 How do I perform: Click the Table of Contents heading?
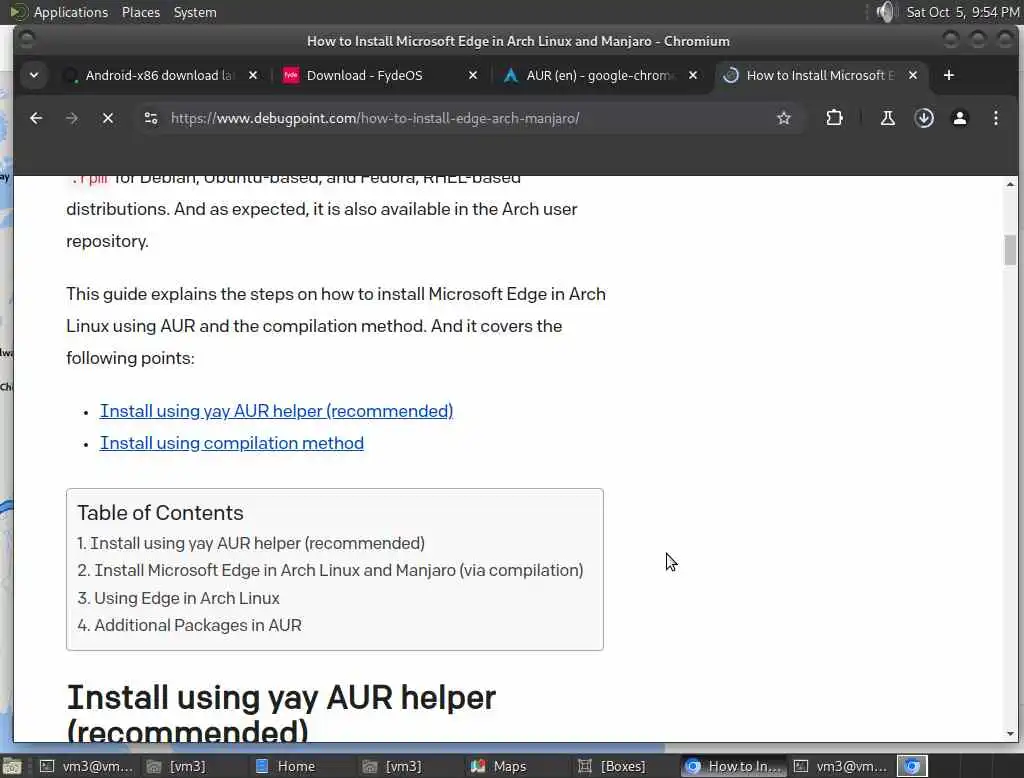coord(160,513)
